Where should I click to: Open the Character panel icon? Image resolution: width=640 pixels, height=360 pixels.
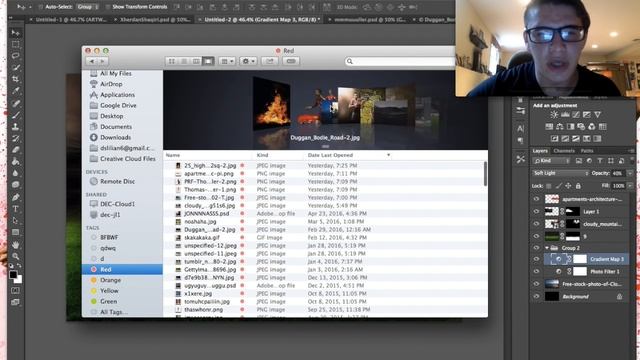tap(520, 129)
